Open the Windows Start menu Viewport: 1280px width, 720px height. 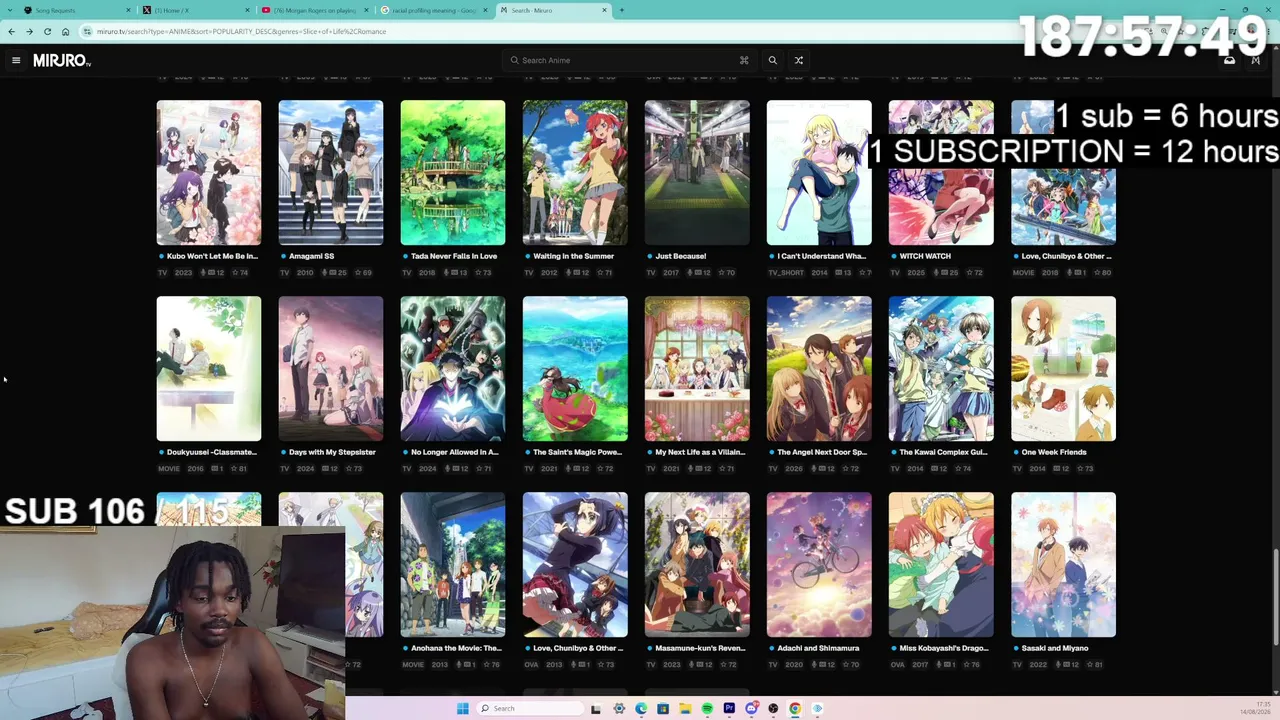462,709
